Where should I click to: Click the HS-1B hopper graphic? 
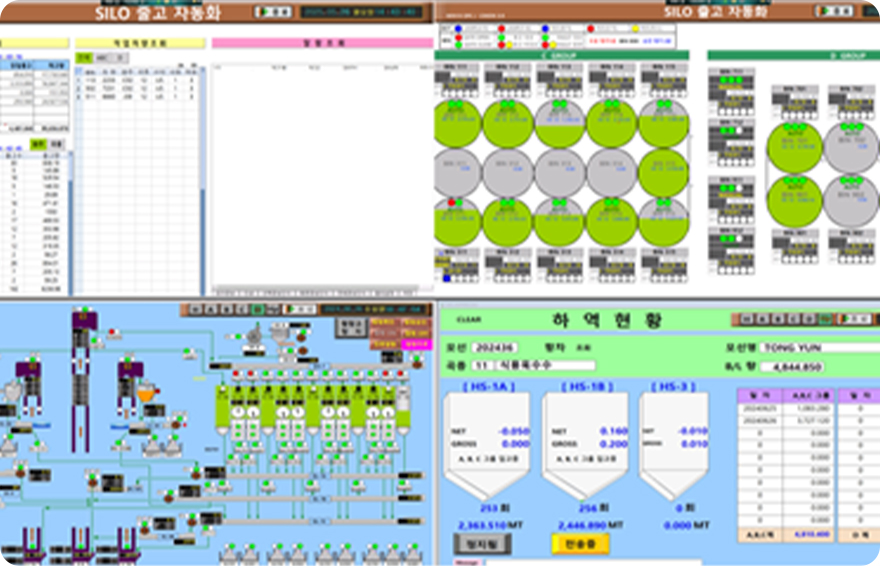(x=585, y=444)
